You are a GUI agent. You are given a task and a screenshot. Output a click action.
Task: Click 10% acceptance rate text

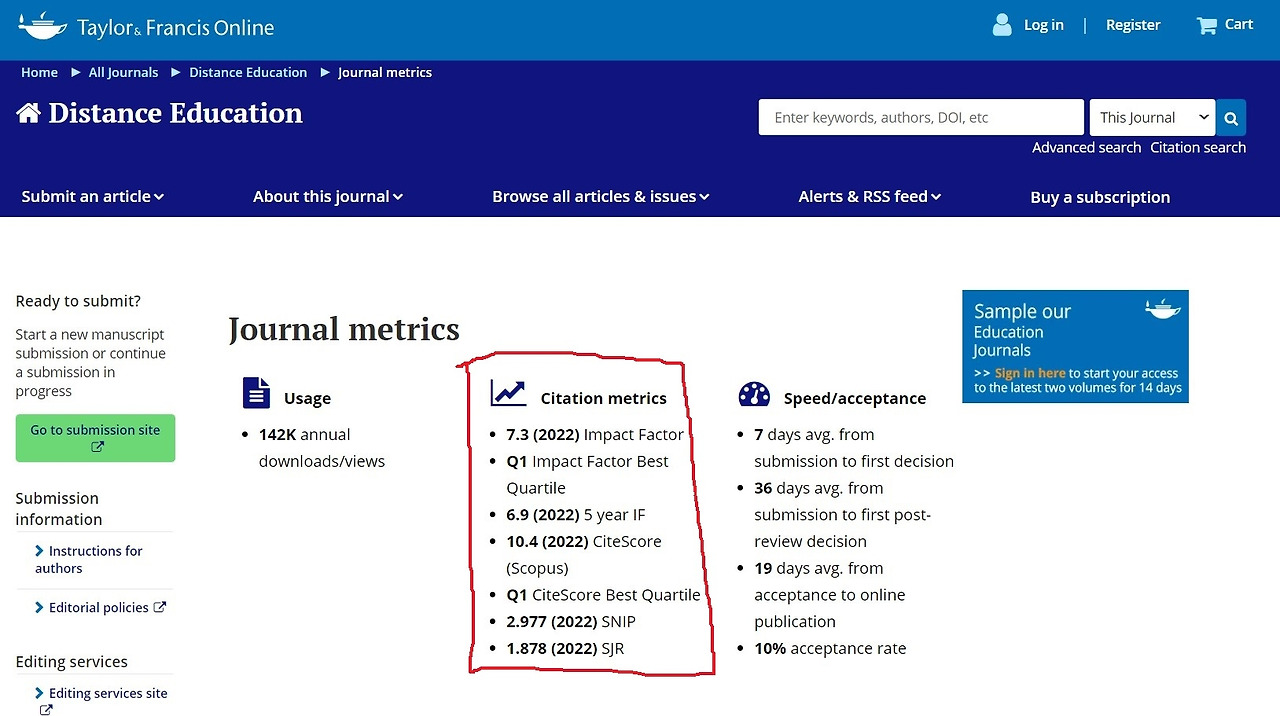tap(830, 649)
